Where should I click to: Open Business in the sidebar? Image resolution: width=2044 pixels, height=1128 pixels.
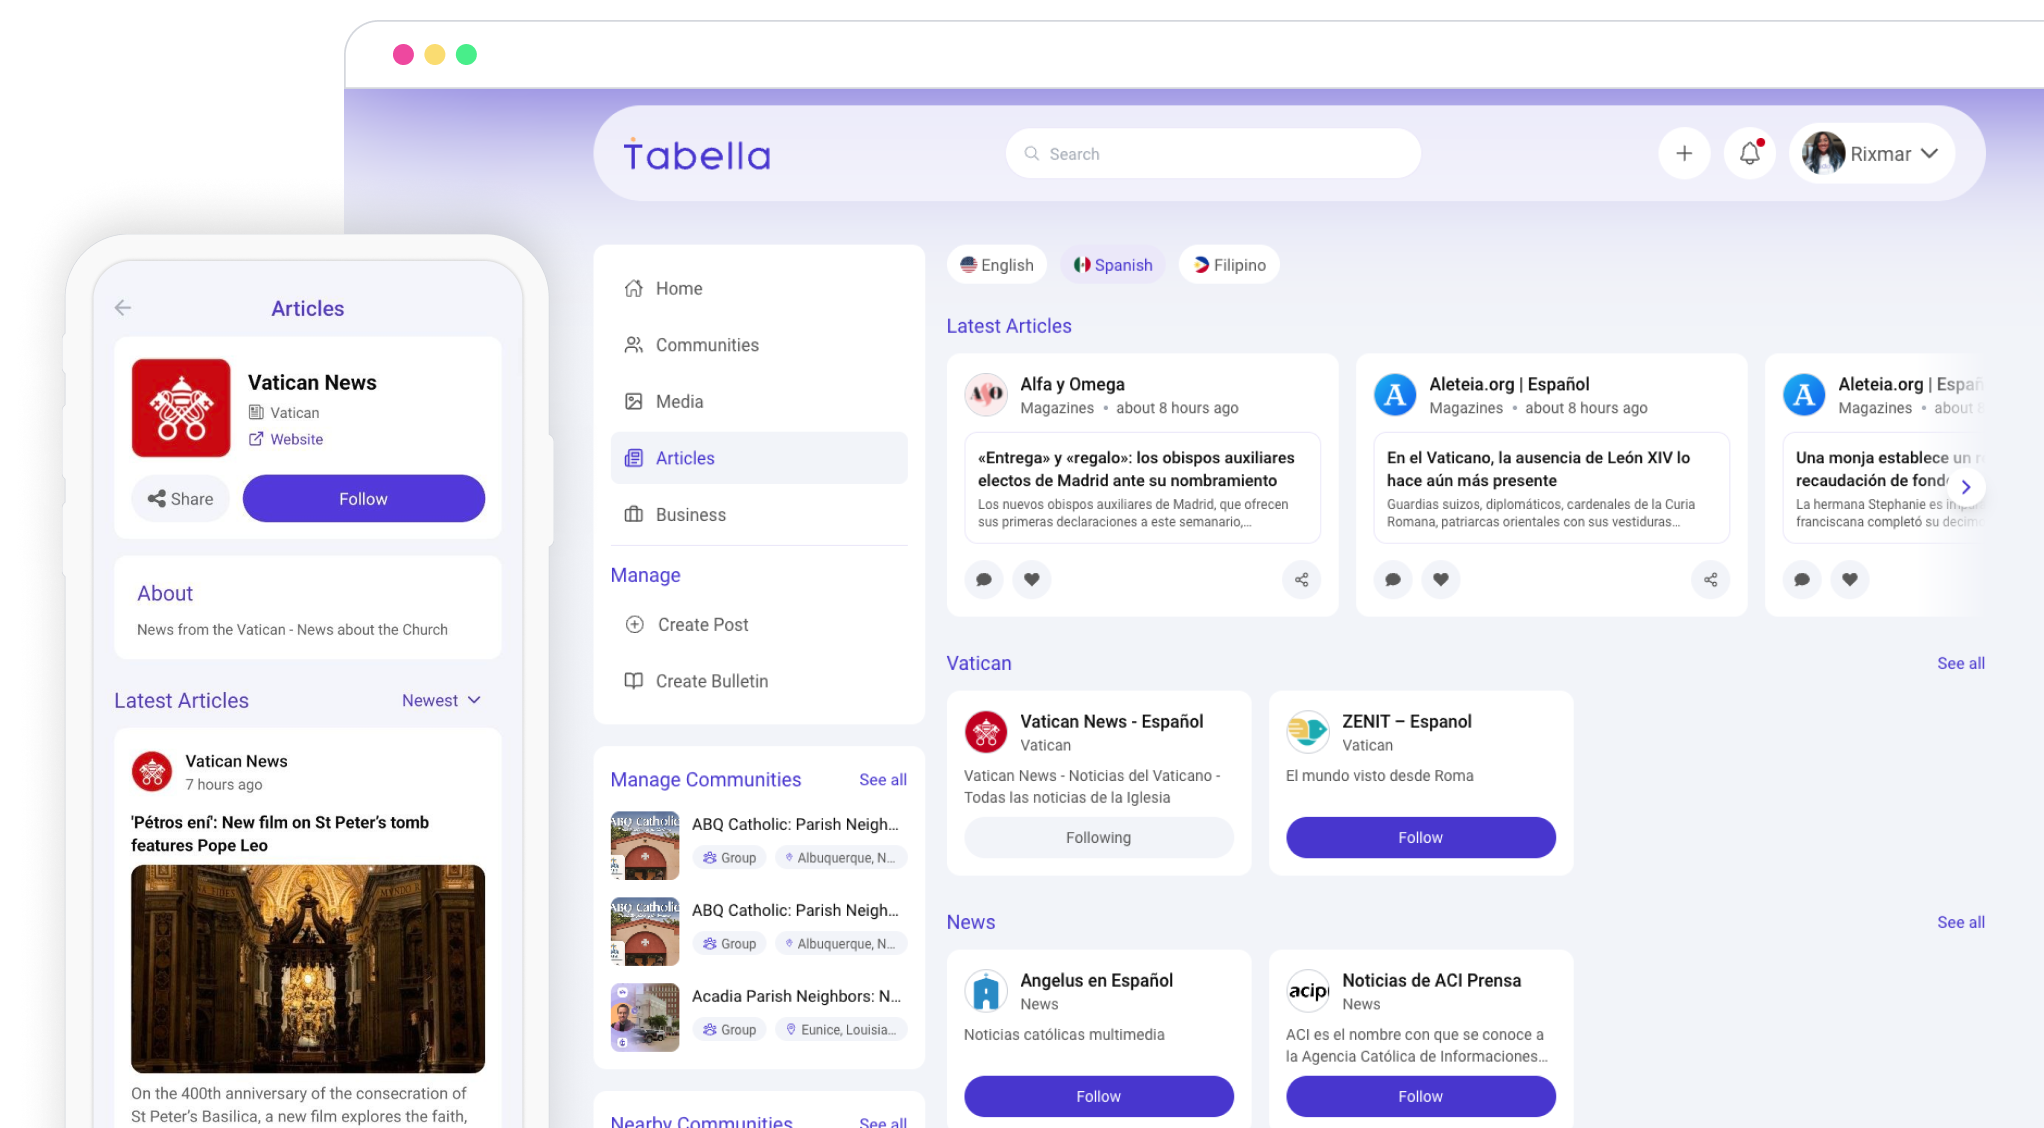point(759,514)
